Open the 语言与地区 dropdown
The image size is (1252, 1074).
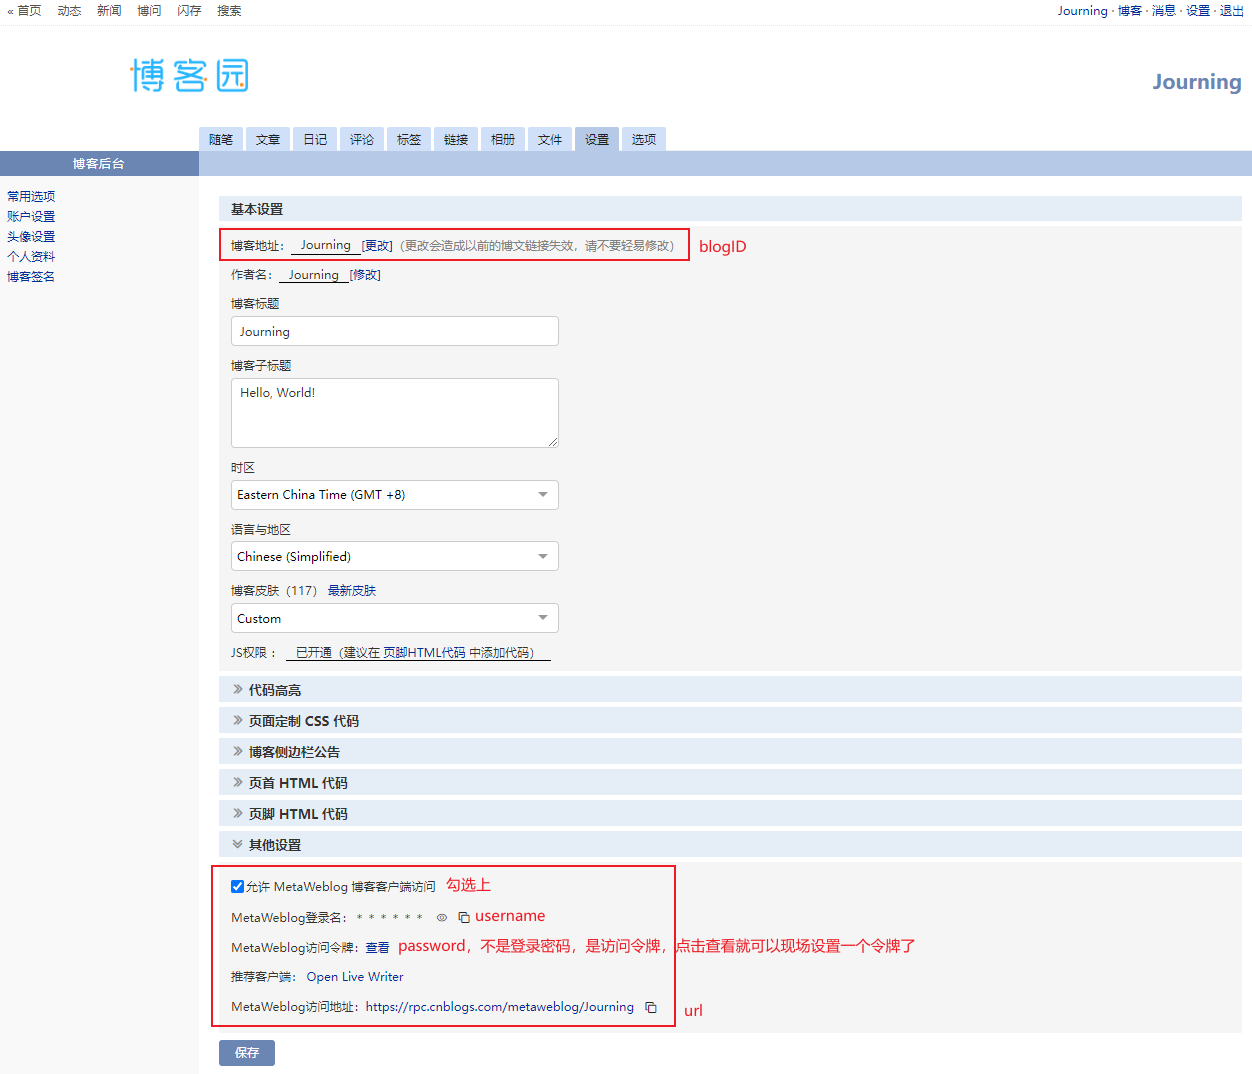(394, 557)
